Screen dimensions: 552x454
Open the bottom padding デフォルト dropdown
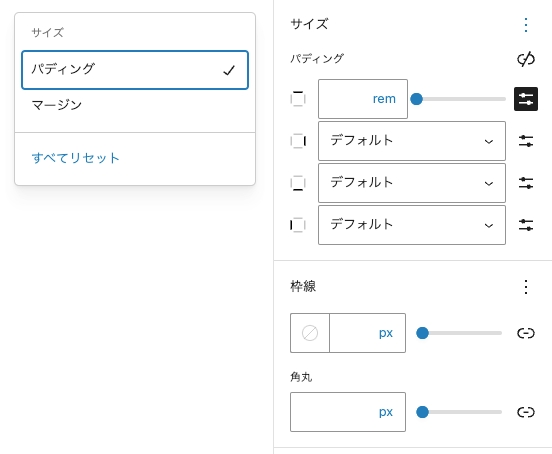pyautogui.click(x=412, y=183)
